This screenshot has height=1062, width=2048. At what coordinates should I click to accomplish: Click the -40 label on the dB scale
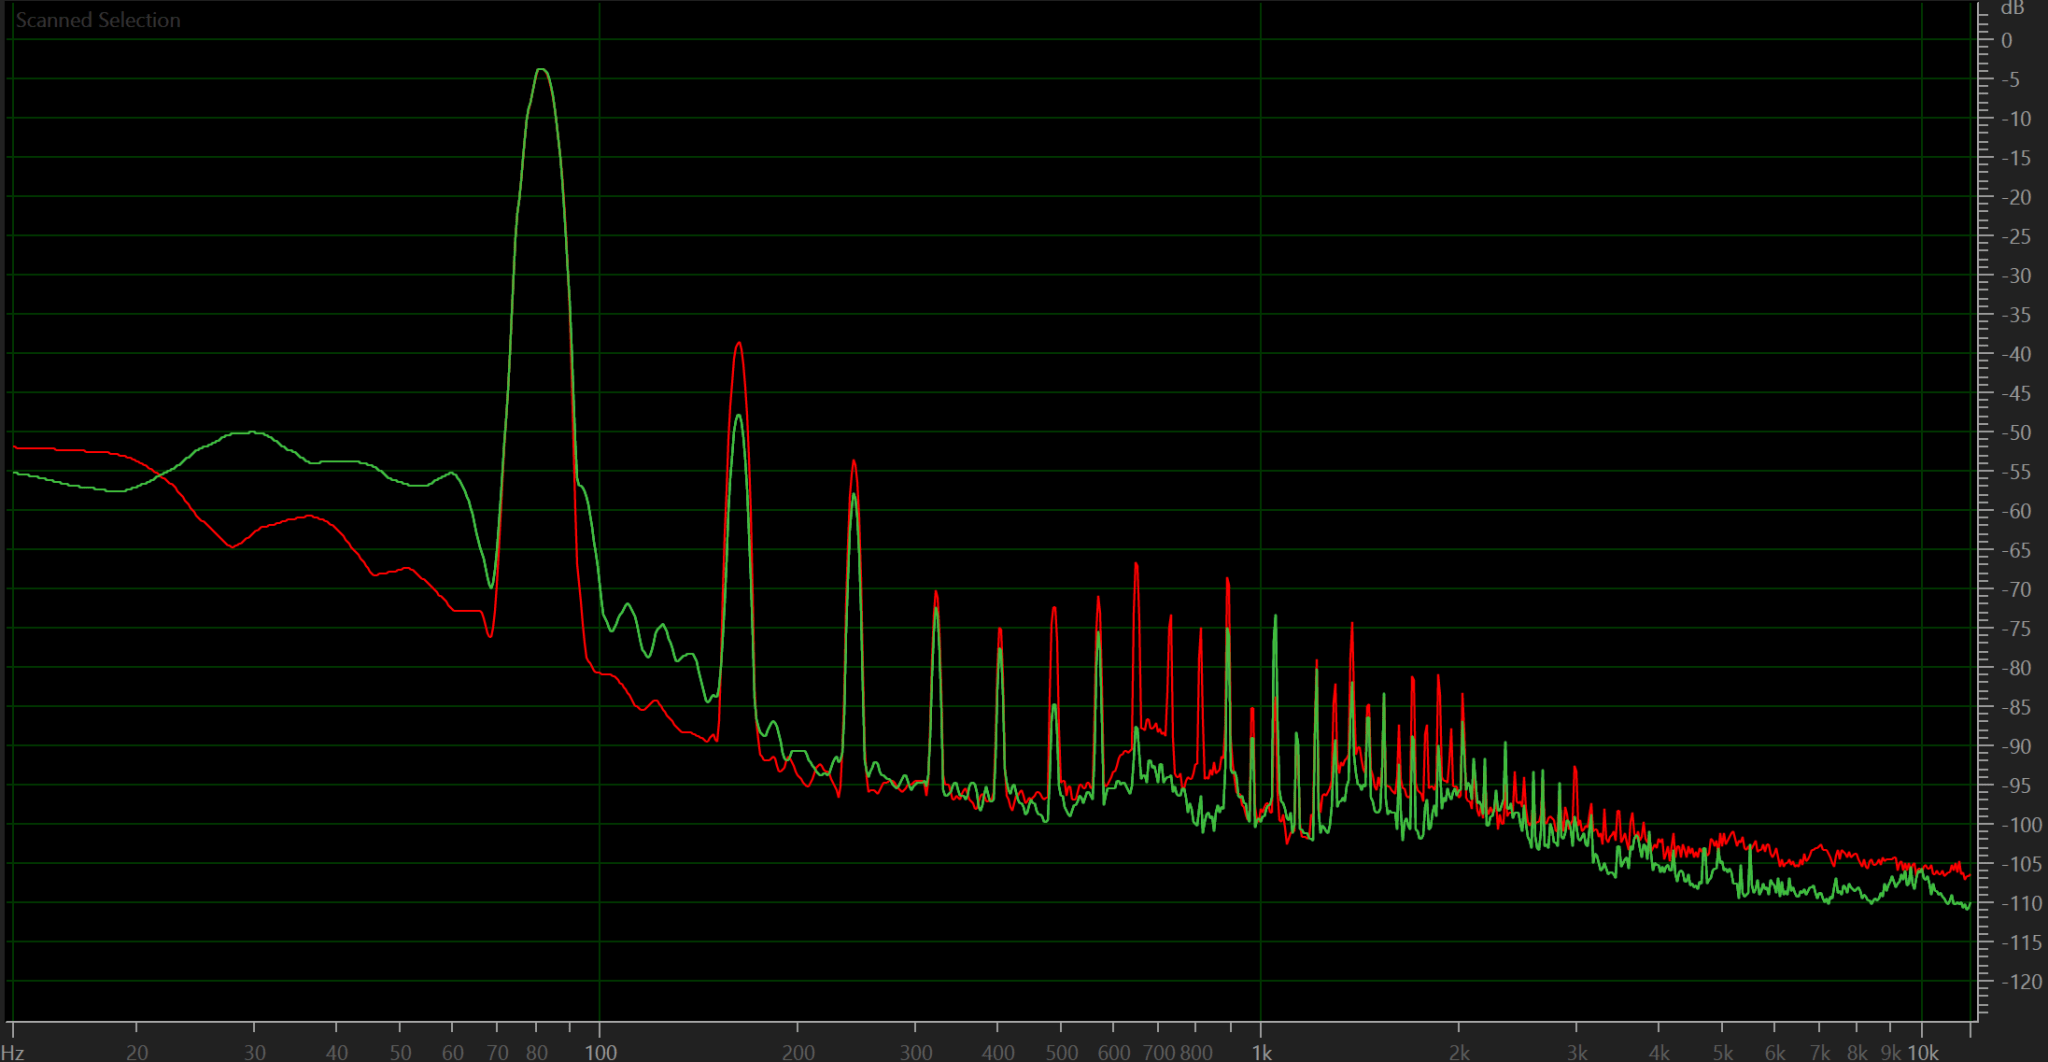[2016, 354]
